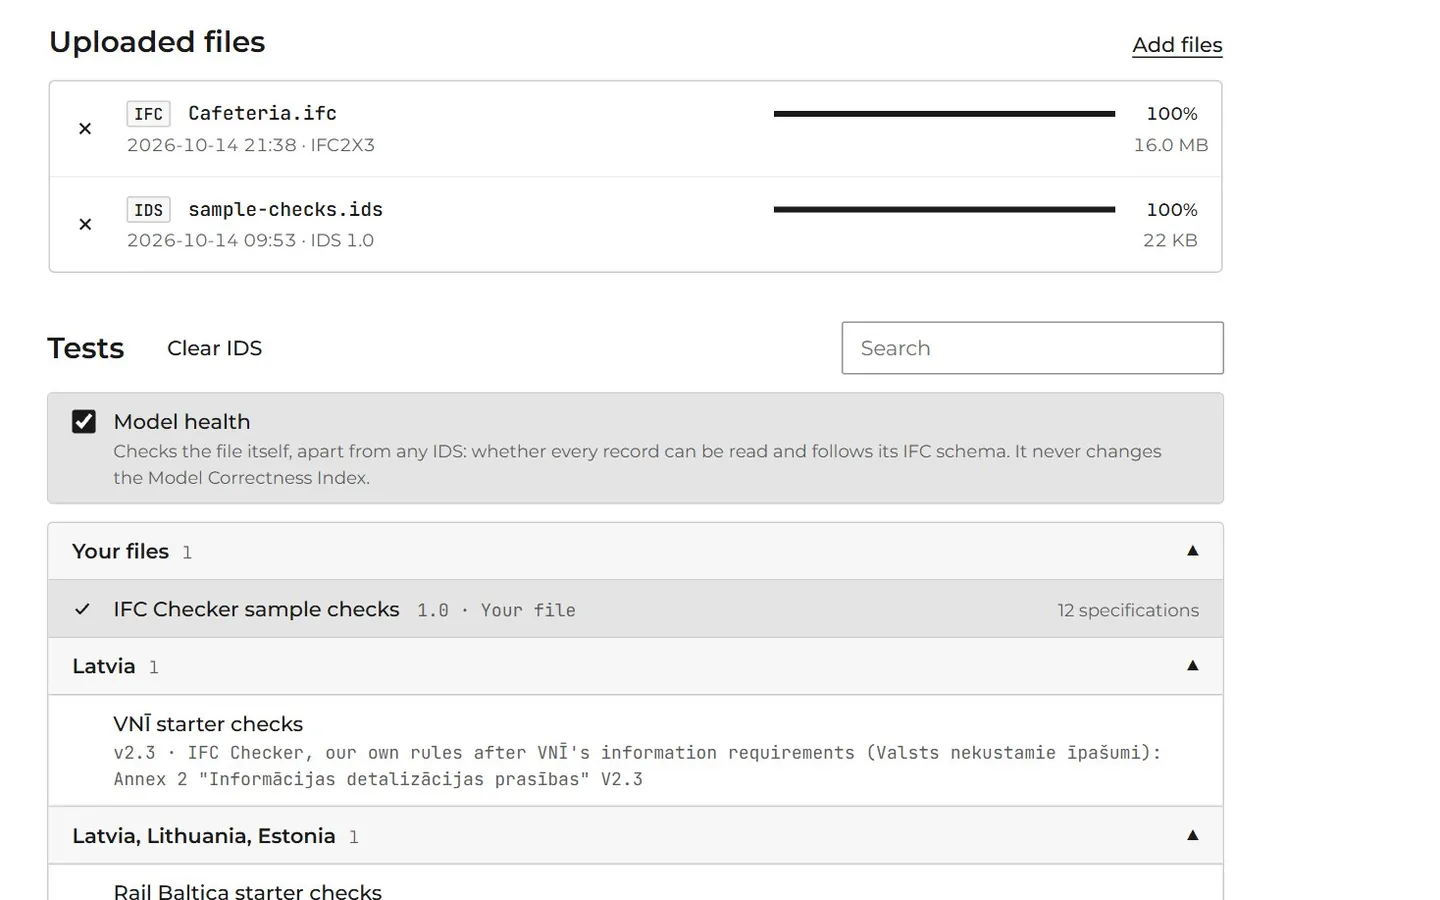Viewport: 1440px width, 900px height.
Task: Click the checkmark beside IFC Checker sample checks
Action: (x=82, y=609)
